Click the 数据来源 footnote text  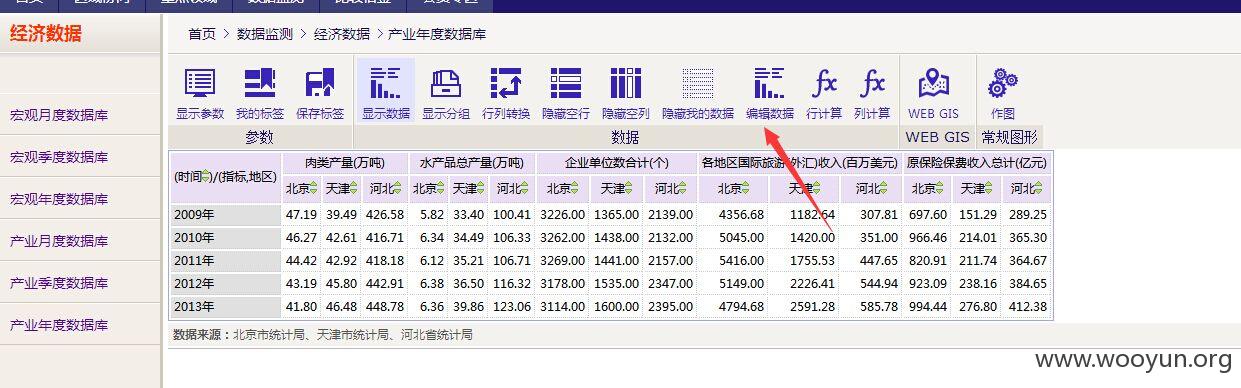coord(322,335)
